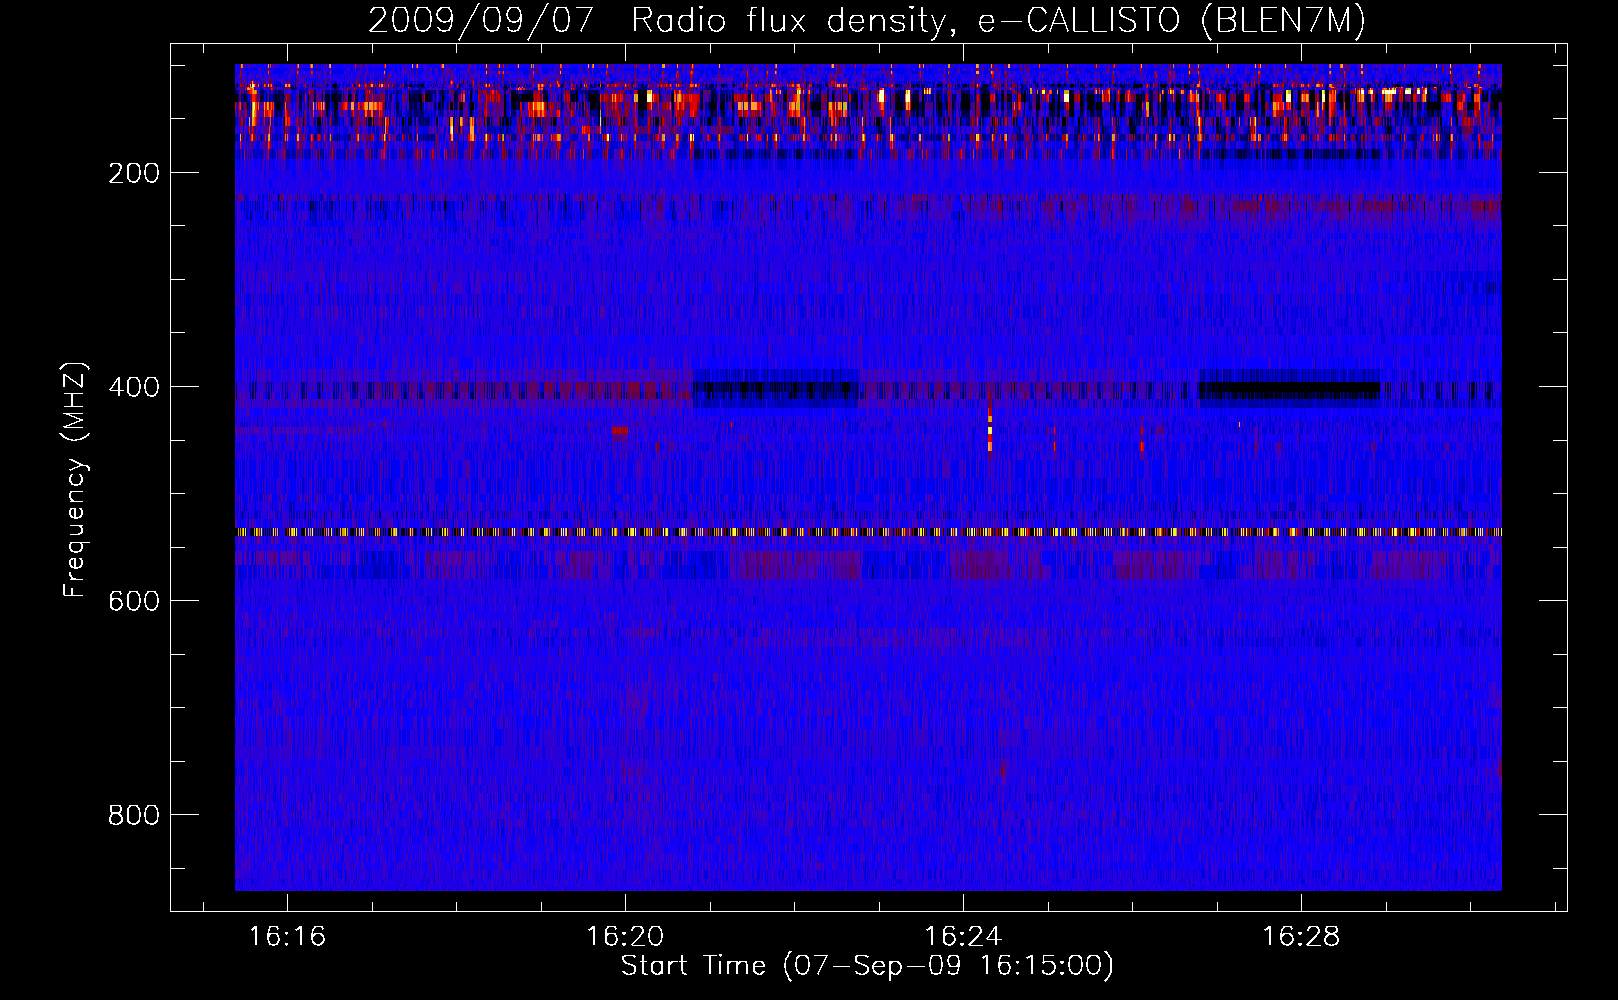Click the dark band at 400 MHz near 16:21
The height and width of the screenshot is (1000, 1618).
[775, 389]
